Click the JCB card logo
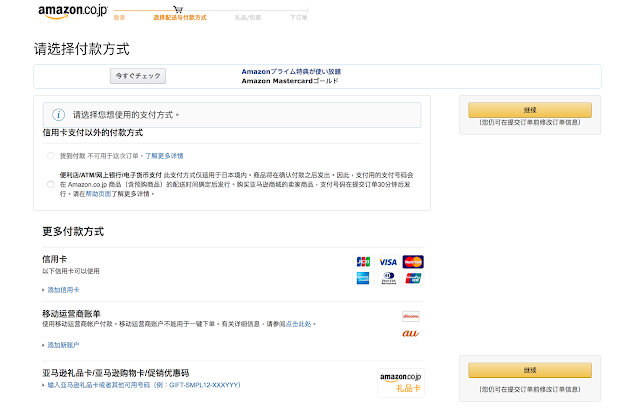This screenshot has width=640, height=408. tap(363, 262)
